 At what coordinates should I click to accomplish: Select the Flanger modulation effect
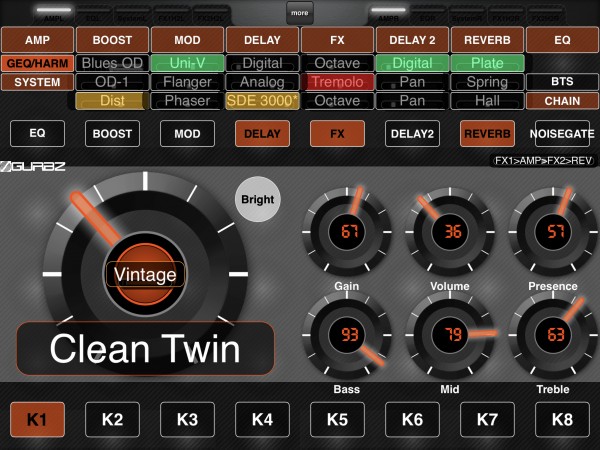tap(187, 82)
